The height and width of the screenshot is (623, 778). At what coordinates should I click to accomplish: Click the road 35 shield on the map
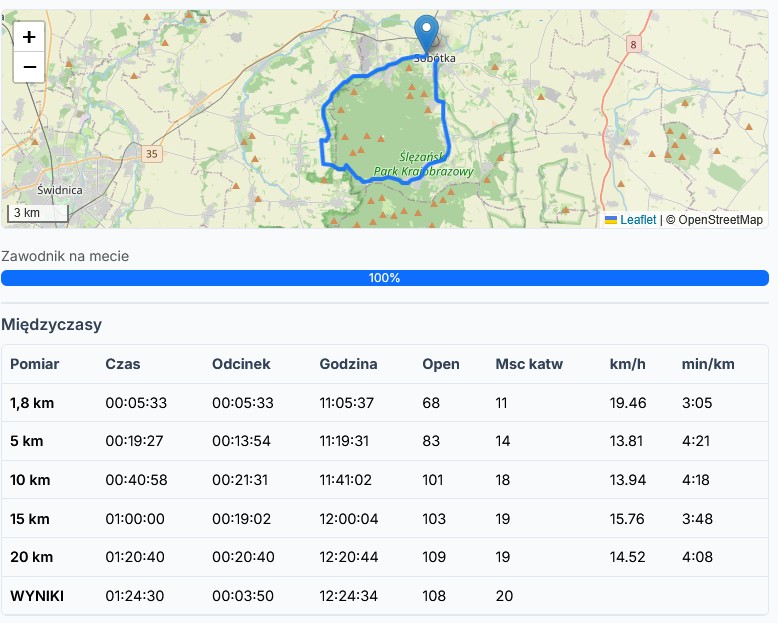[x=151, y=154]
